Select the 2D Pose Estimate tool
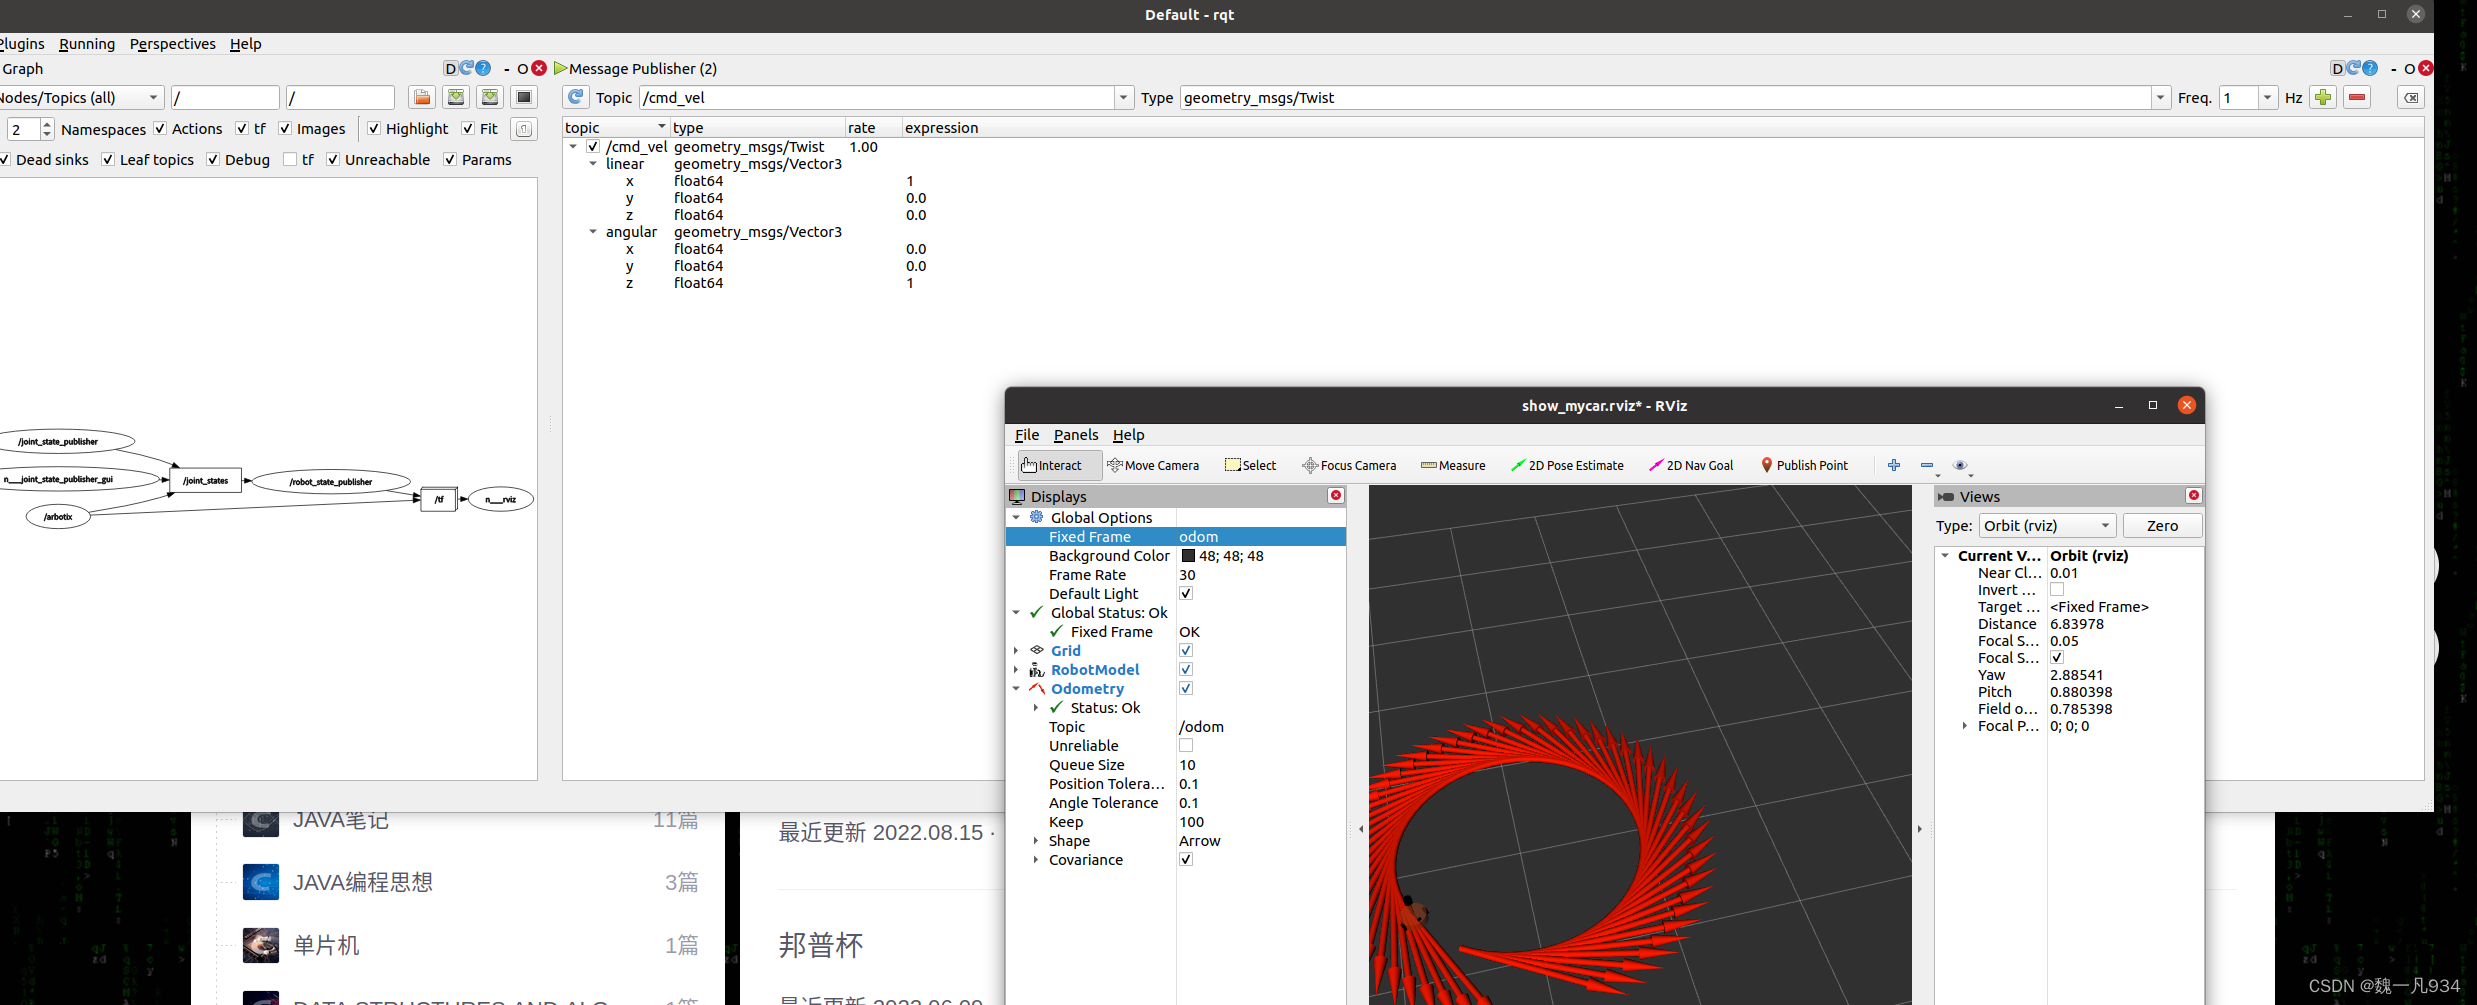2477x1005 pixels. pos(1567,465)
